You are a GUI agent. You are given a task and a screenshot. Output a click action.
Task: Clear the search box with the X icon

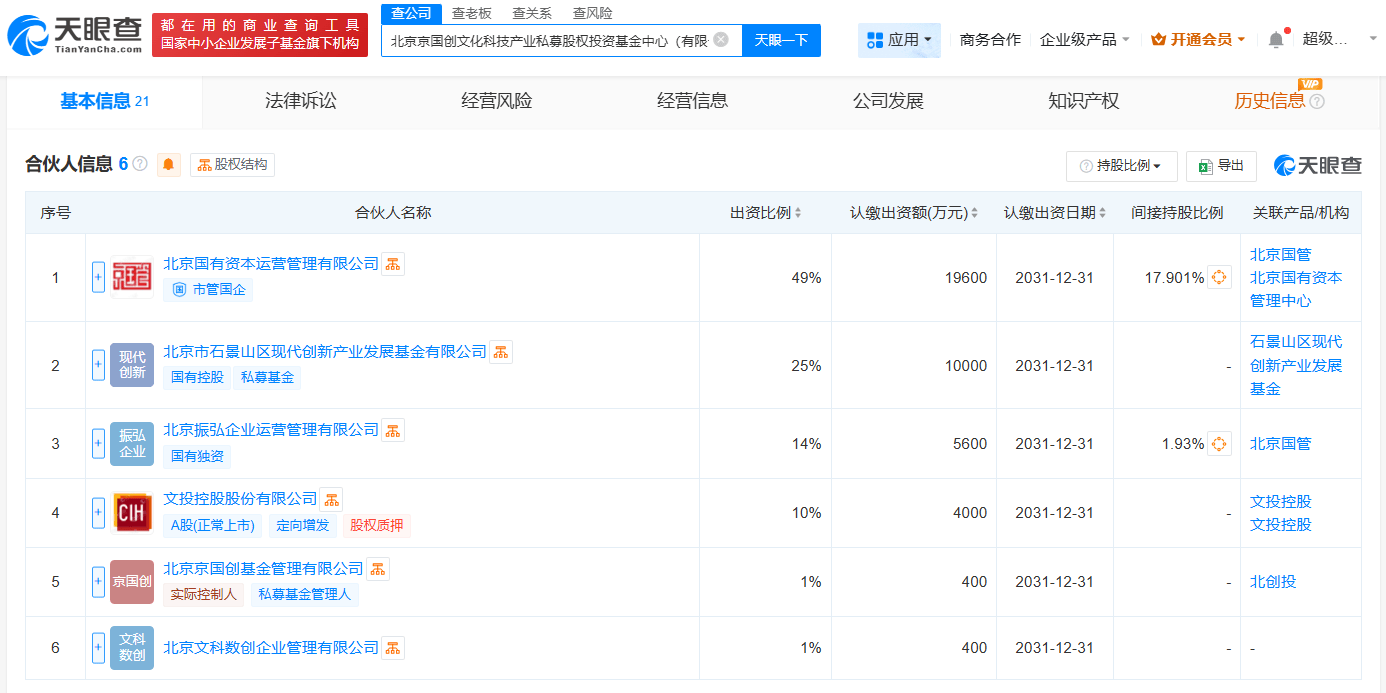721,40
